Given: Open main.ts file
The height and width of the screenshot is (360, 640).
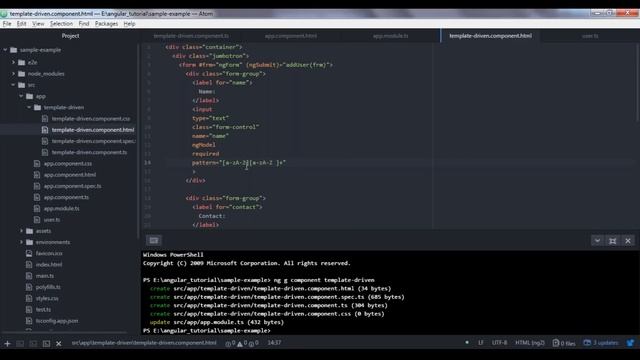Looking at the screenshot, I should pos(44,276).
